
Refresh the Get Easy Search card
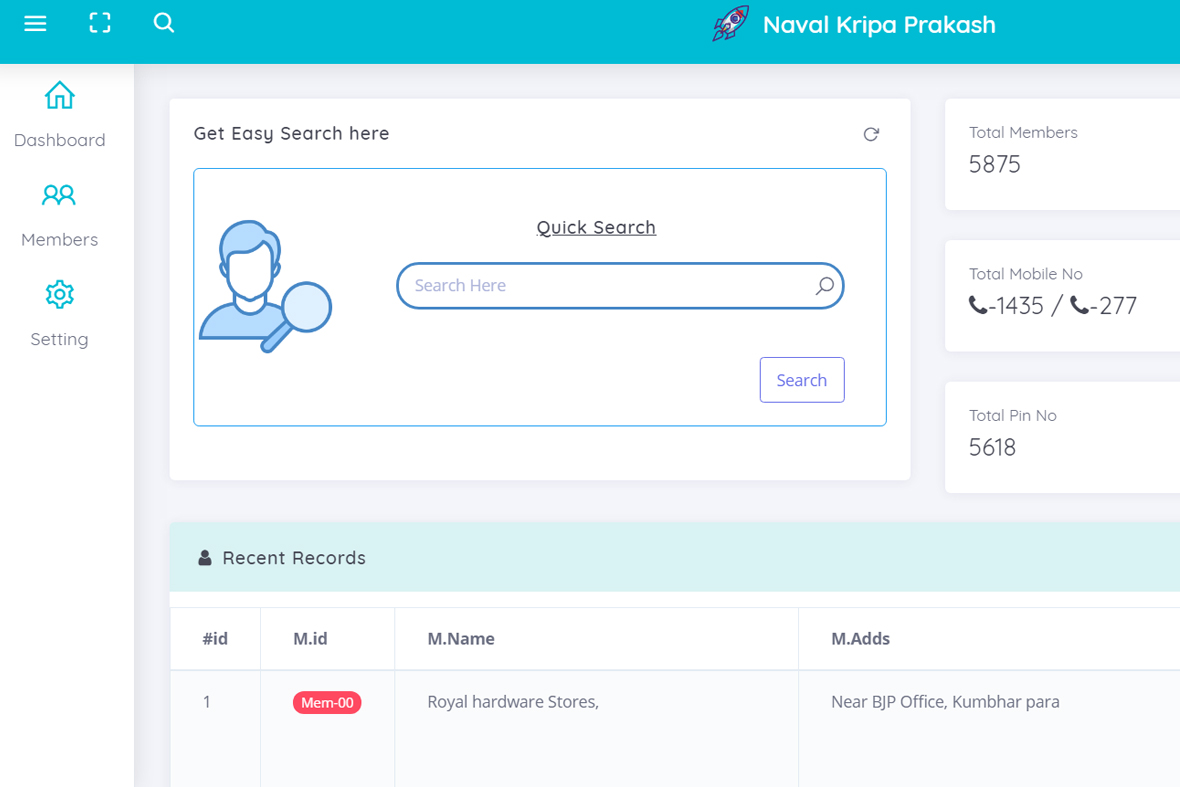point(871,134)
